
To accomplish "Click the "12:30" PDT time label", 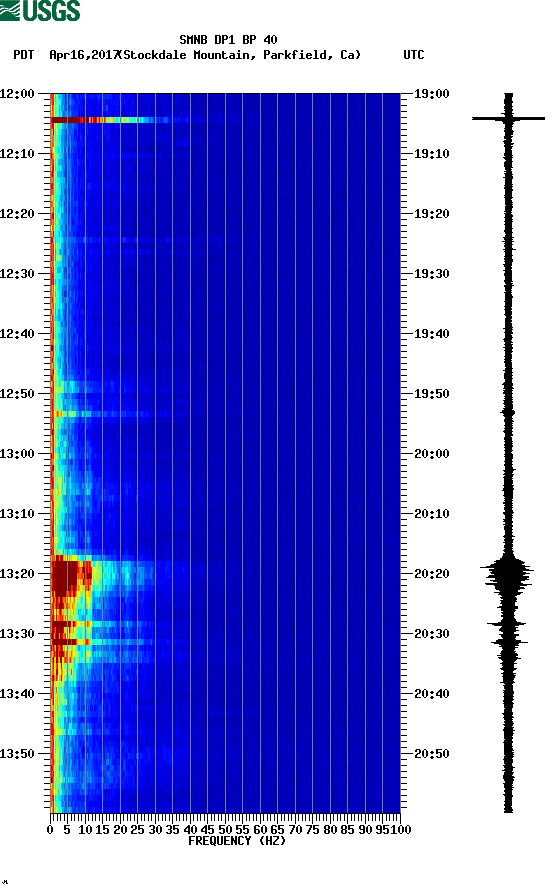I will coord(17,273).
